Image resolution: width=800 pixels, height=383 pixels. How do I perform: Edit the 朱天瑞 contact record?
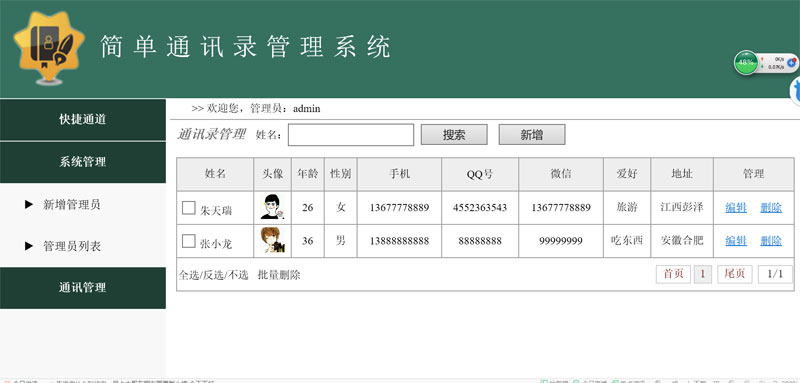(x=736, y=208)
